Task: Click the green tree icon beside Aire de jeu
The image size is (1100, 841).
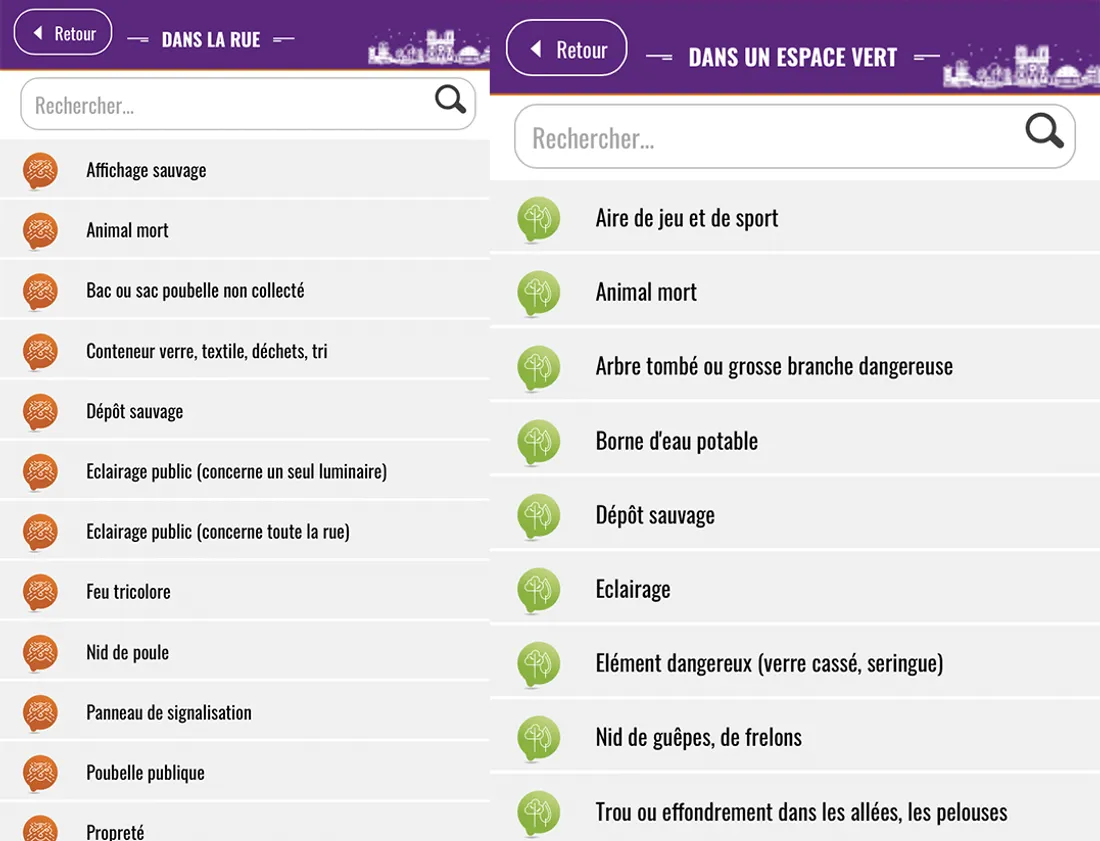Action: click(539, 218)
